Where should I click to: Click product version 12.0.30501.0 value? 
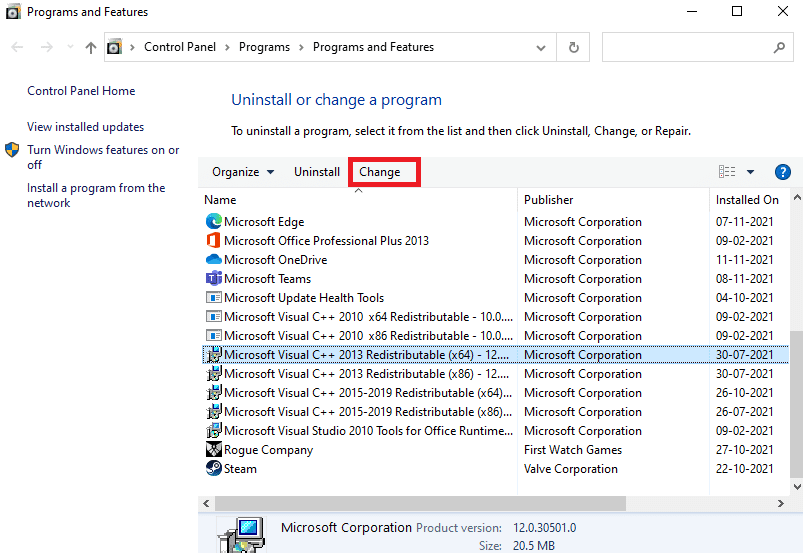(544, 527)
